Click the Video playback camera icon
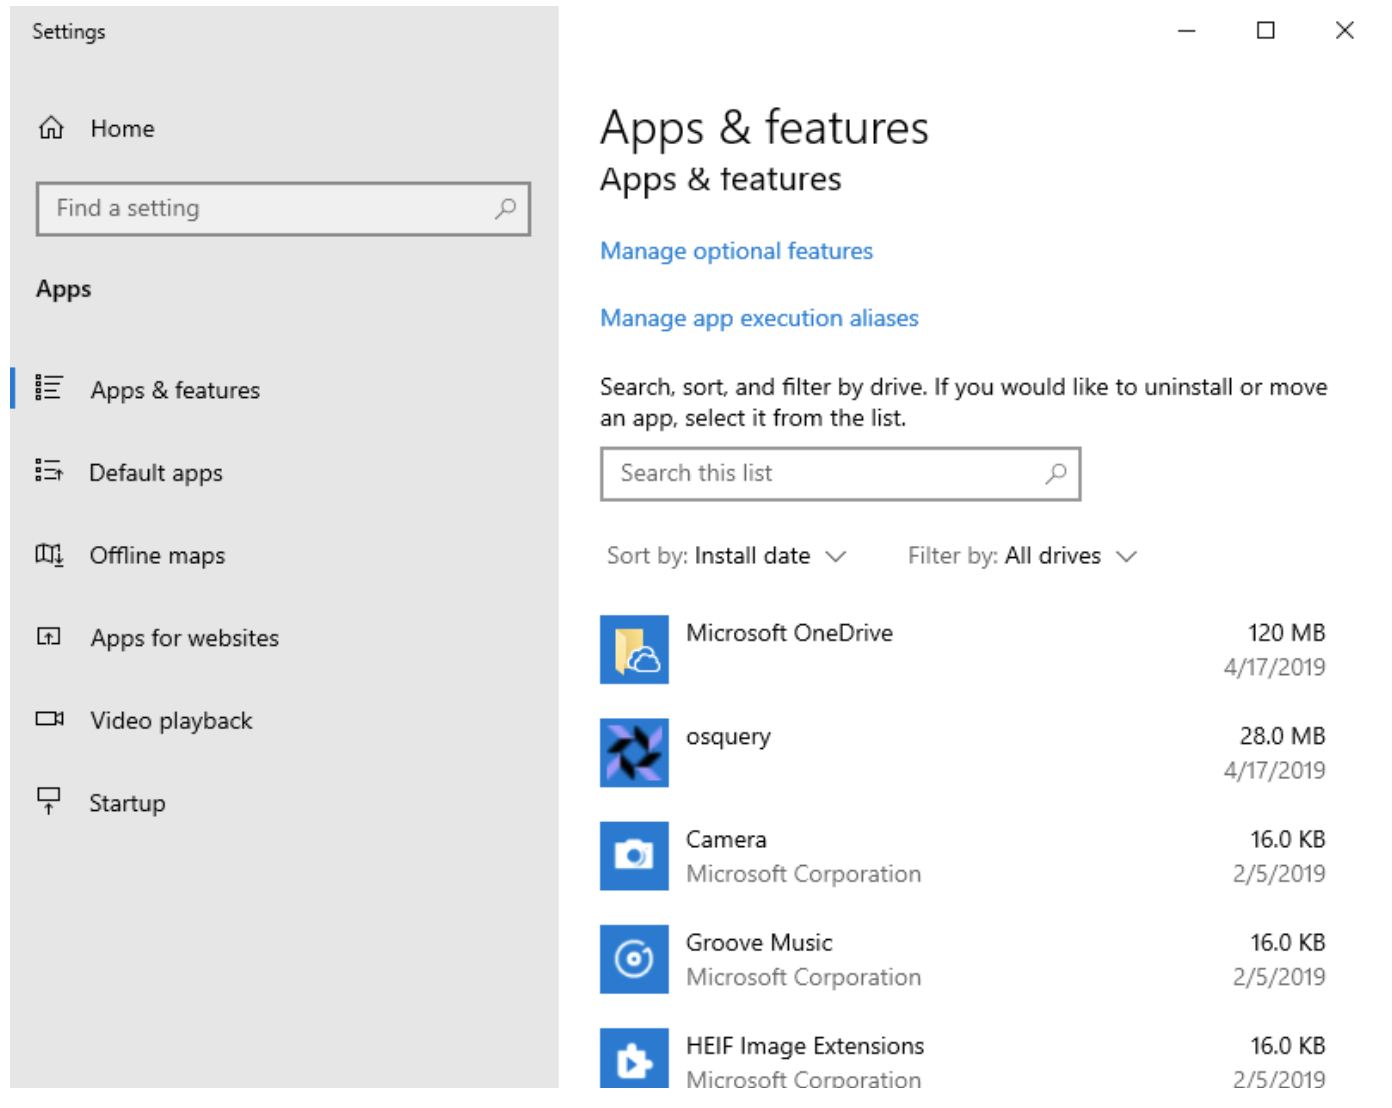The height and width of the screenshot is (1108, 1392). coord(49,719)
